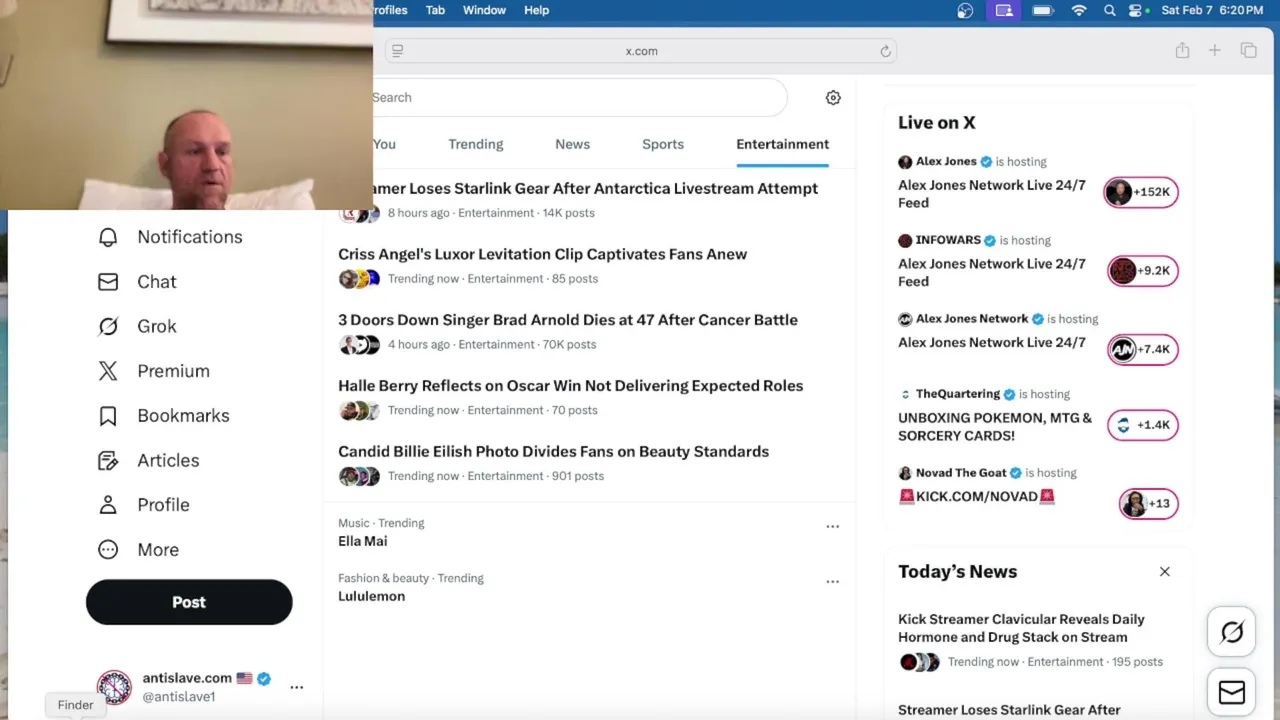Open Grok icon in sidebar
This screenshot has width=1280, height=720.
point(108,326)
